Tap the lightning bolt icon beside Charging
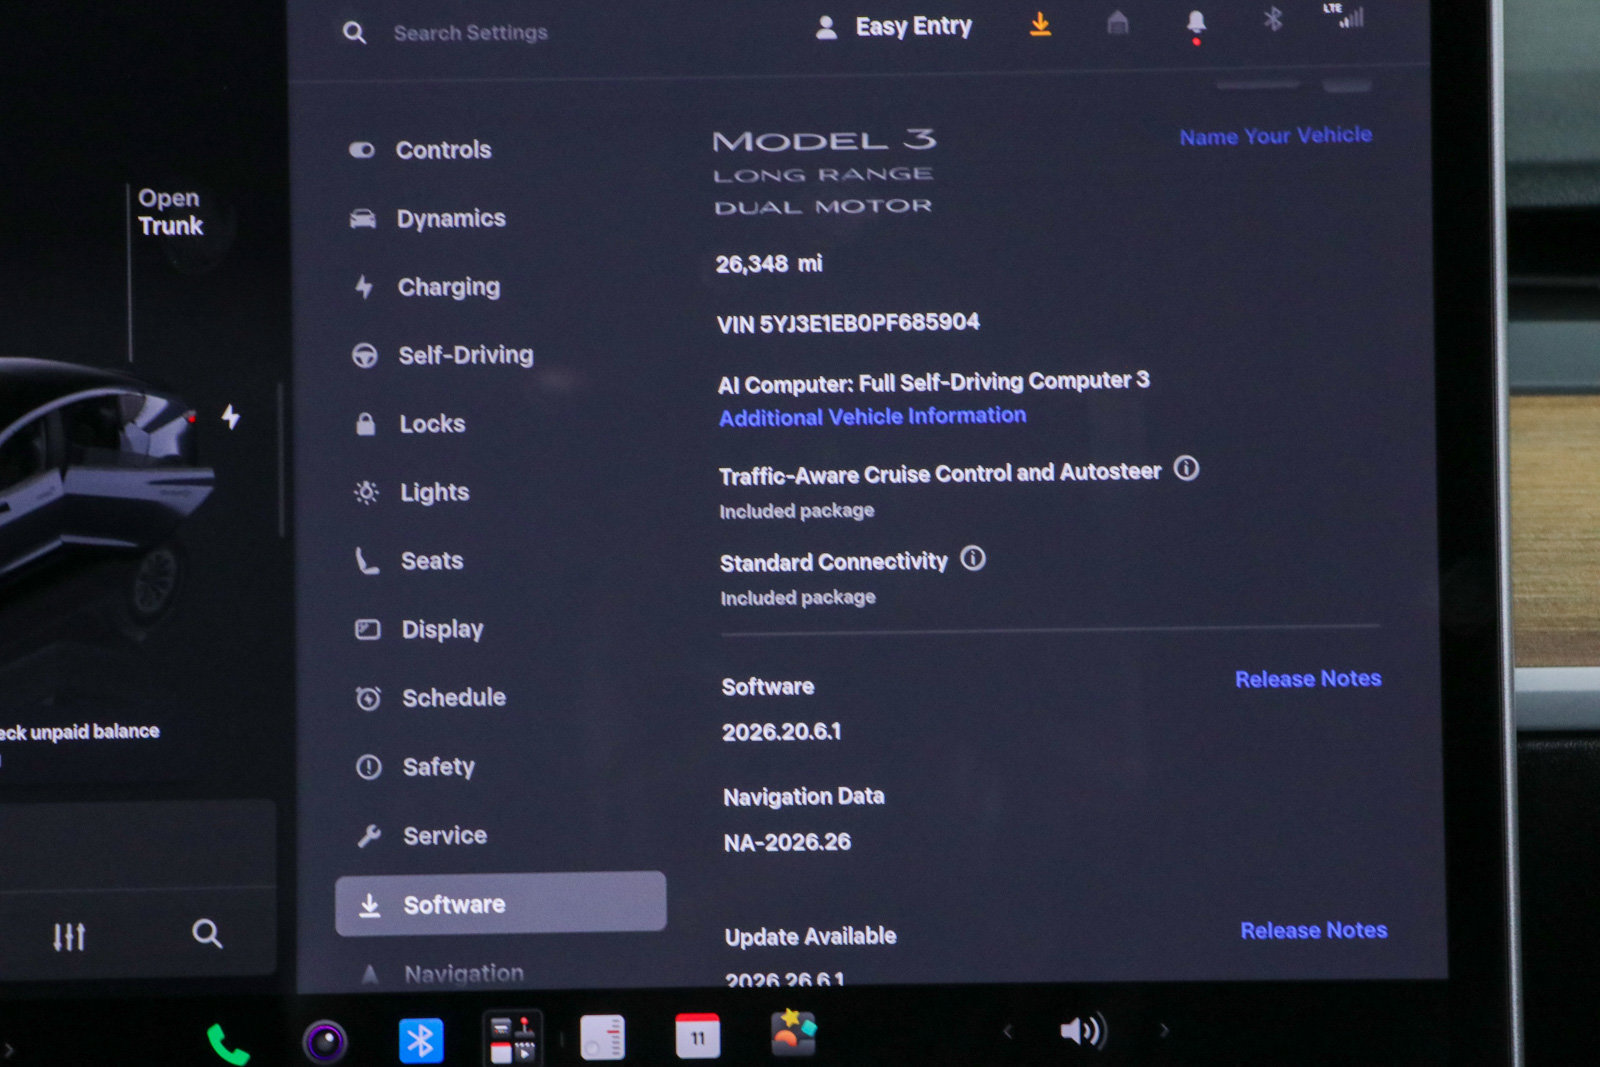 pyautogui.click(x=364, y=287)
